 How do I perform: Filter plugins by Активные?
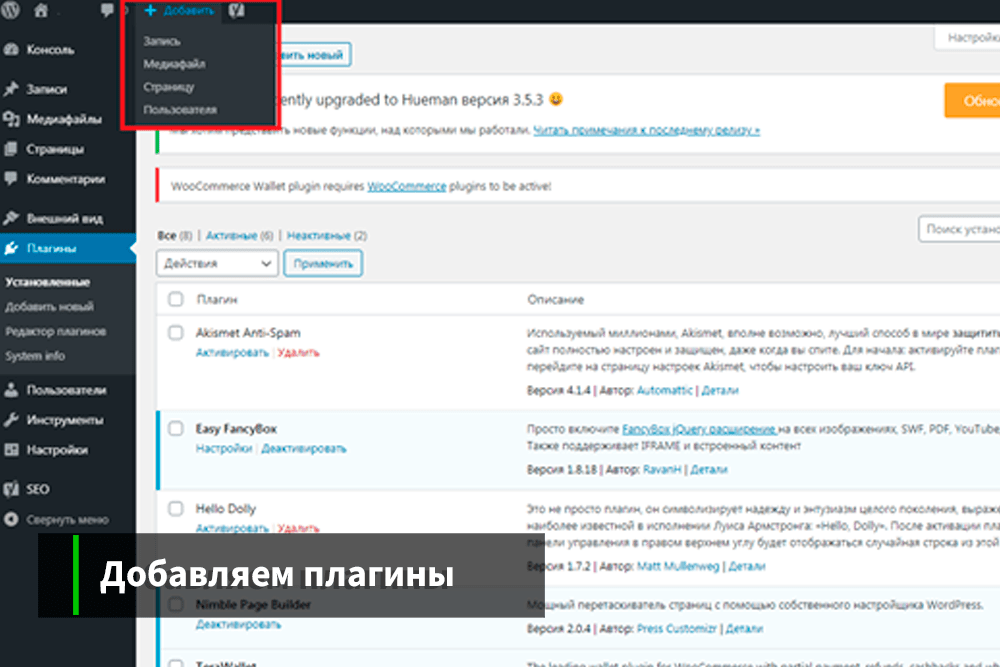tap(231, 236)
